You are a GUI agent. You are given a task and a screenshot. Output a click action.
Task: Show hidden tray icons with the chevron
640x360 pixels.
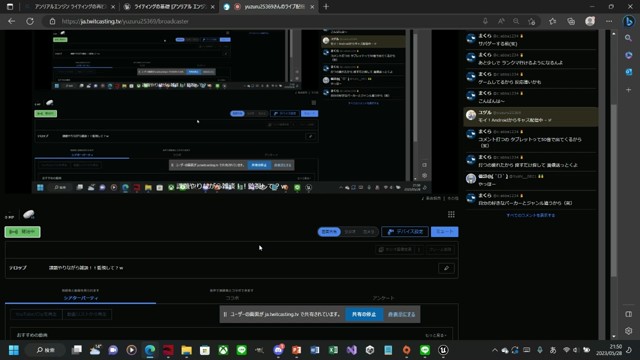[x=495, y=350]
